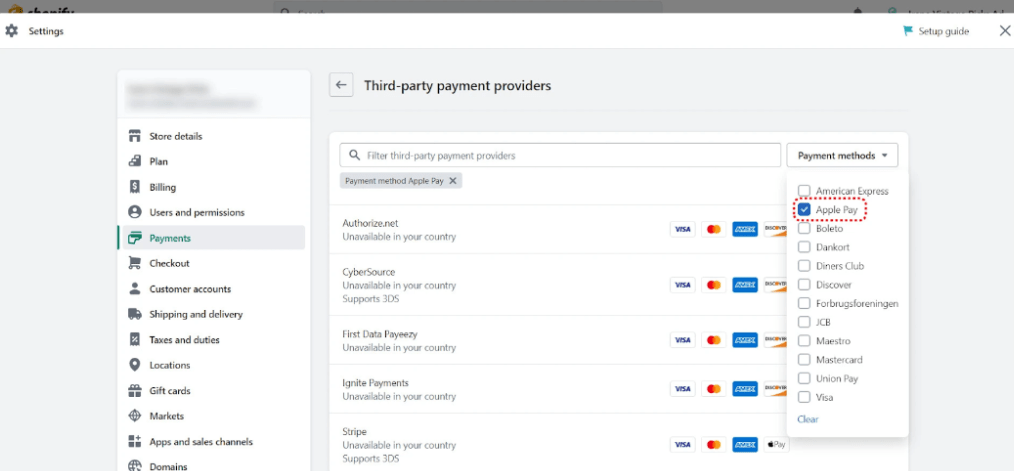Clear all payment method filters
The height and width of the screenshot is (471, 1014).
pyautogui.click(x=808, y=419)
